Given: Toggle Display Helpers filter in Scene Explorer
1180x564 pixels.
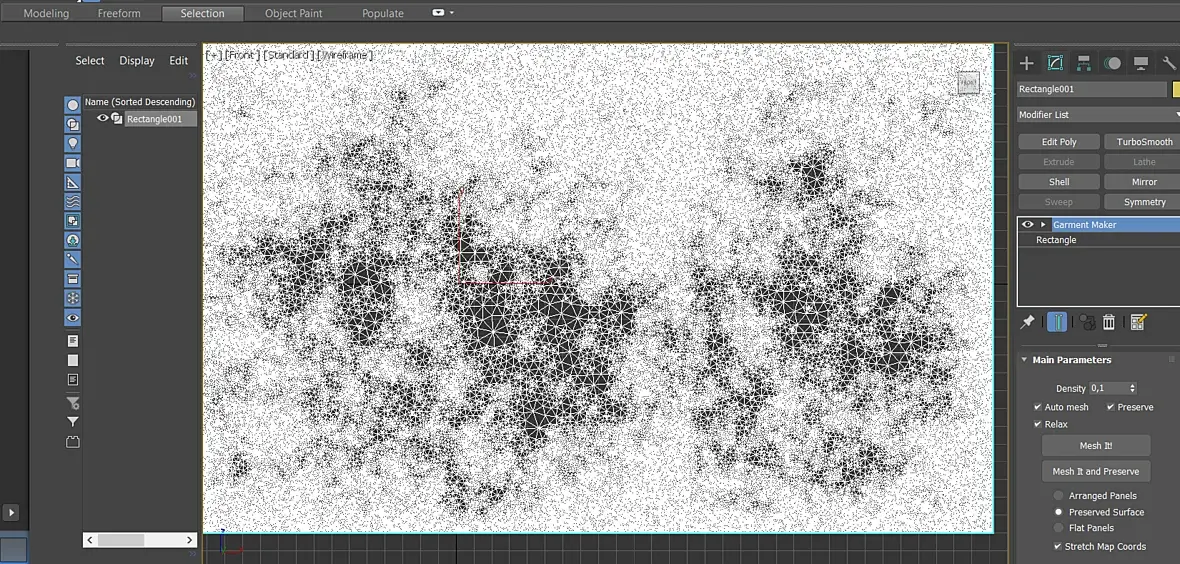Looking at the screenshot, I should coord(73,182).
